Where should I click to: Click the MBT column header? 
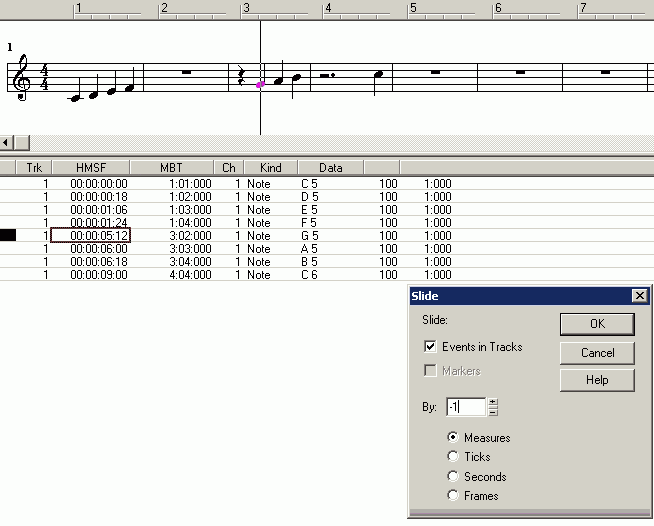171,168
